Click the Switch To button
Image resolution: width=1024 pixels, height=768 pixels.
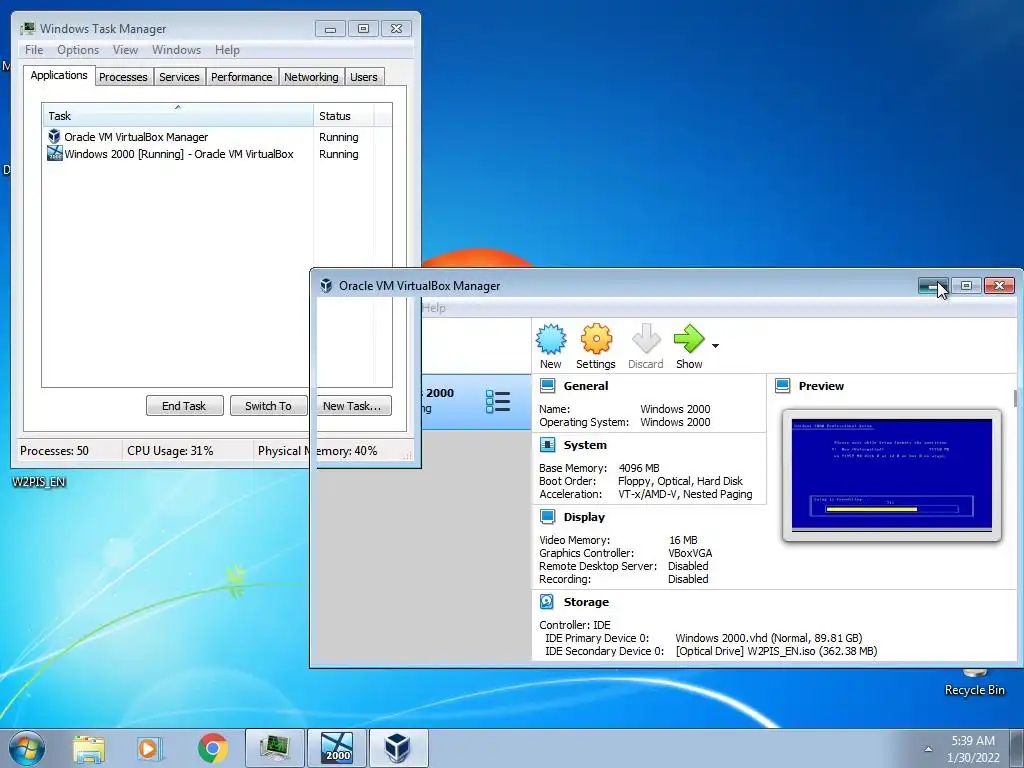tap(268, 406)
